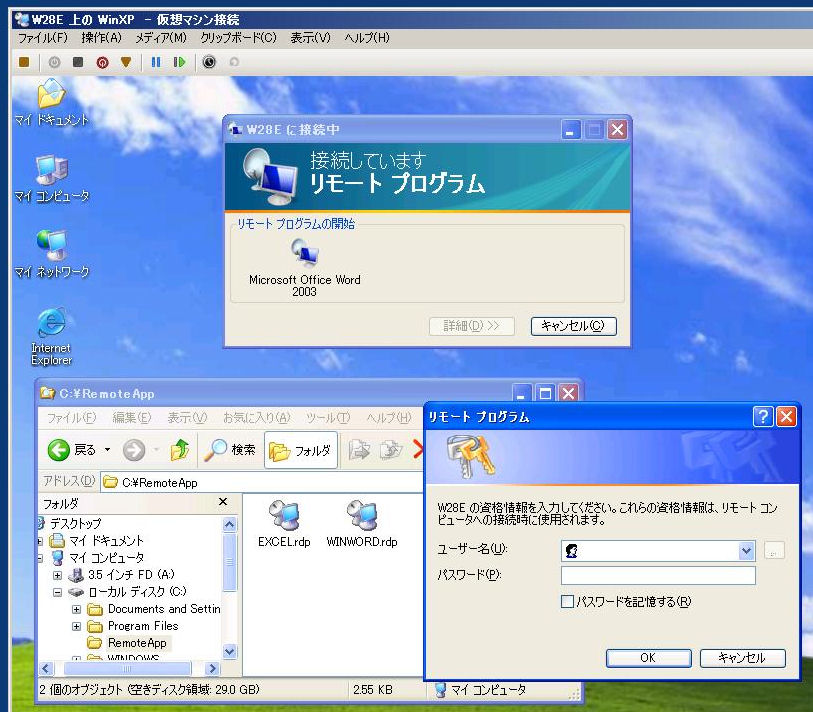Click the Snapshot camera icon
The width and height of the screenshot is (813, 712).
(209, 62)
